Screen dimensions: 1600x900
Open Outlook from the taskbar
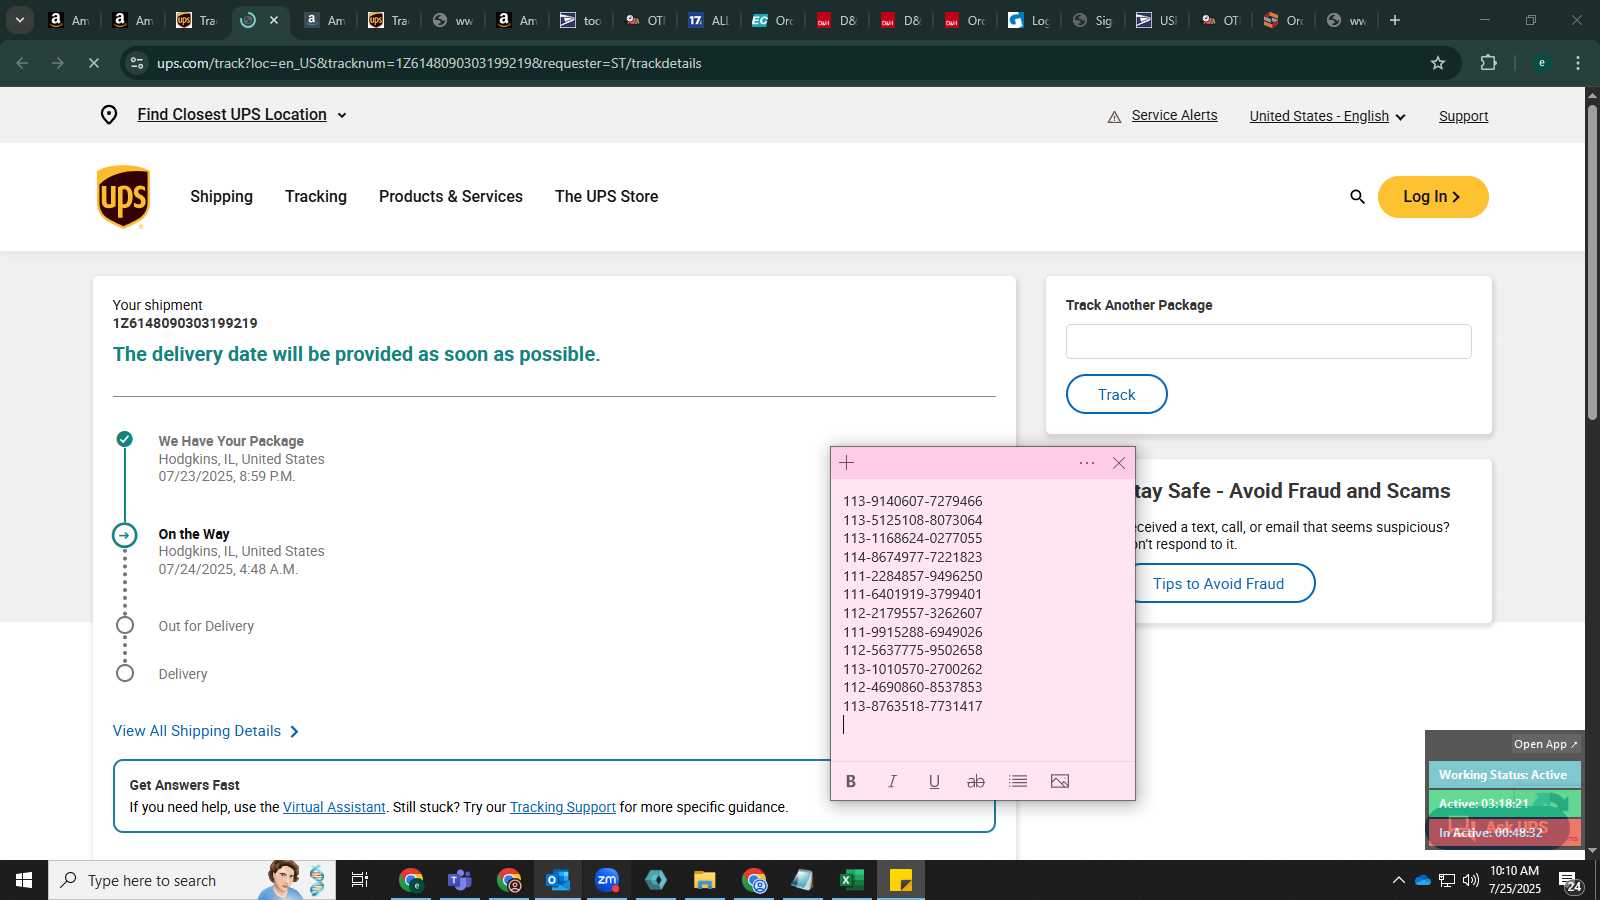tap(558, 880)
